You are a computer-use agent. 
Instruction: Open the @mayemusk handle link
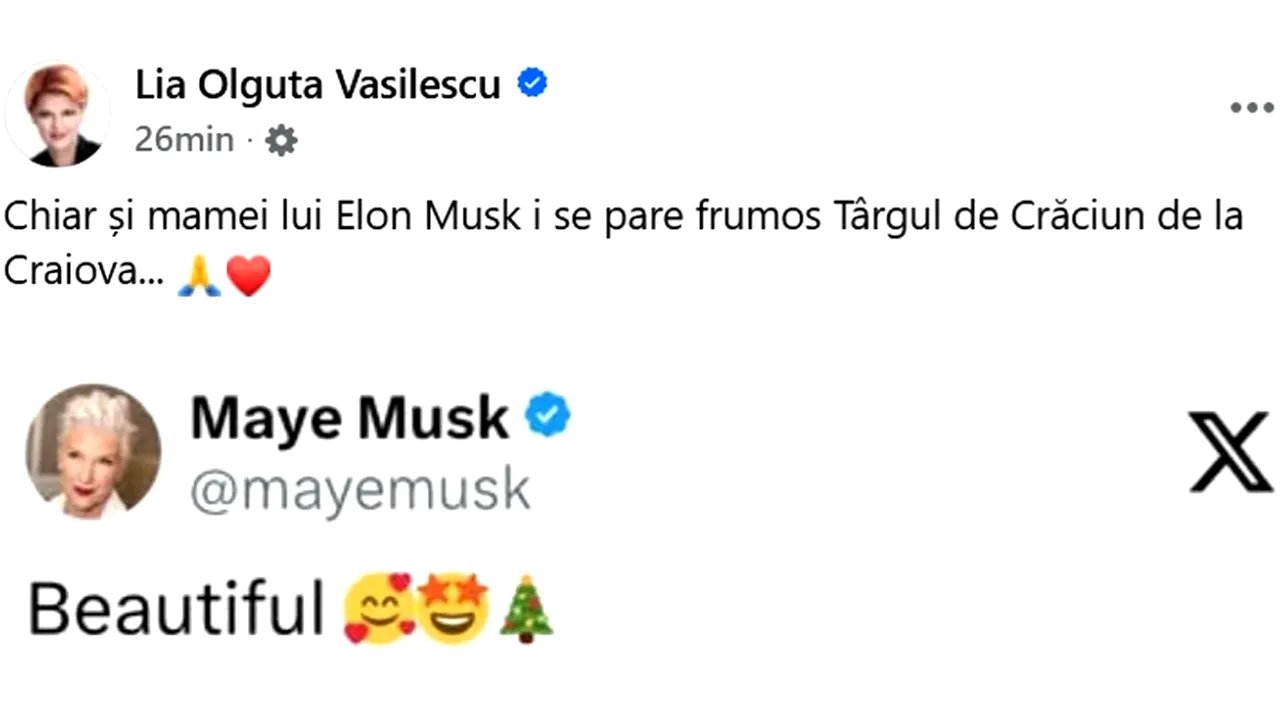pyautogui.click(x=360, y=489)
